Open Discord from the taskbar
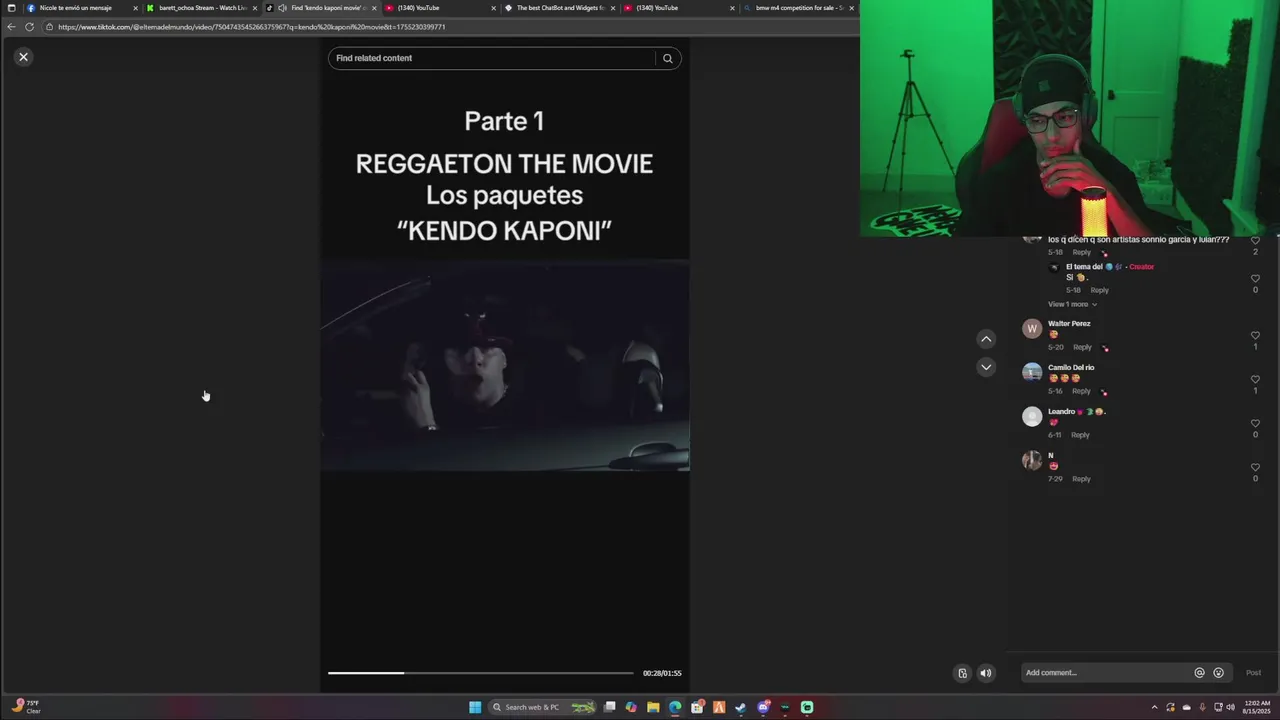The width and height of the screenshot is (1280, 720). pyautogui.click(x=763, y=707)
